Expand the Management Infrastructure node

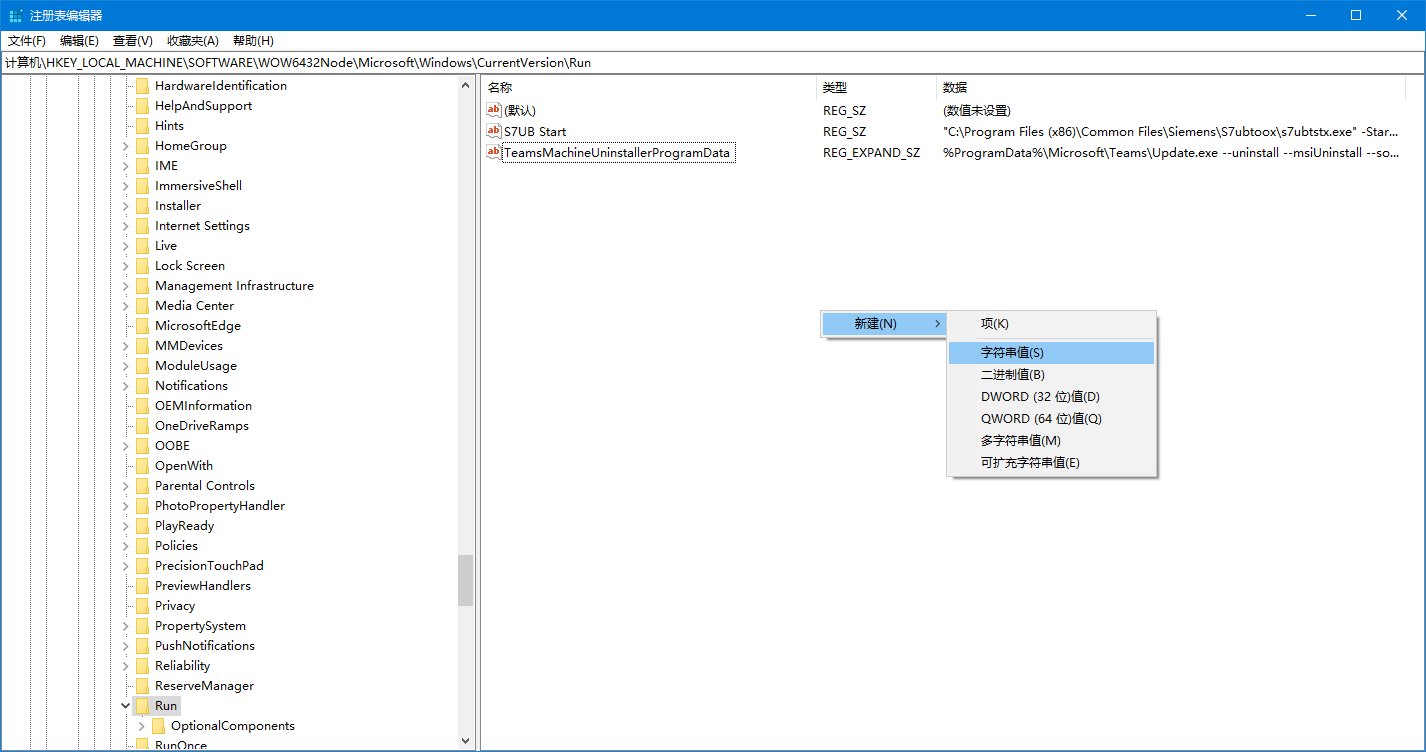pyautogui.click(x=126, y=286)
